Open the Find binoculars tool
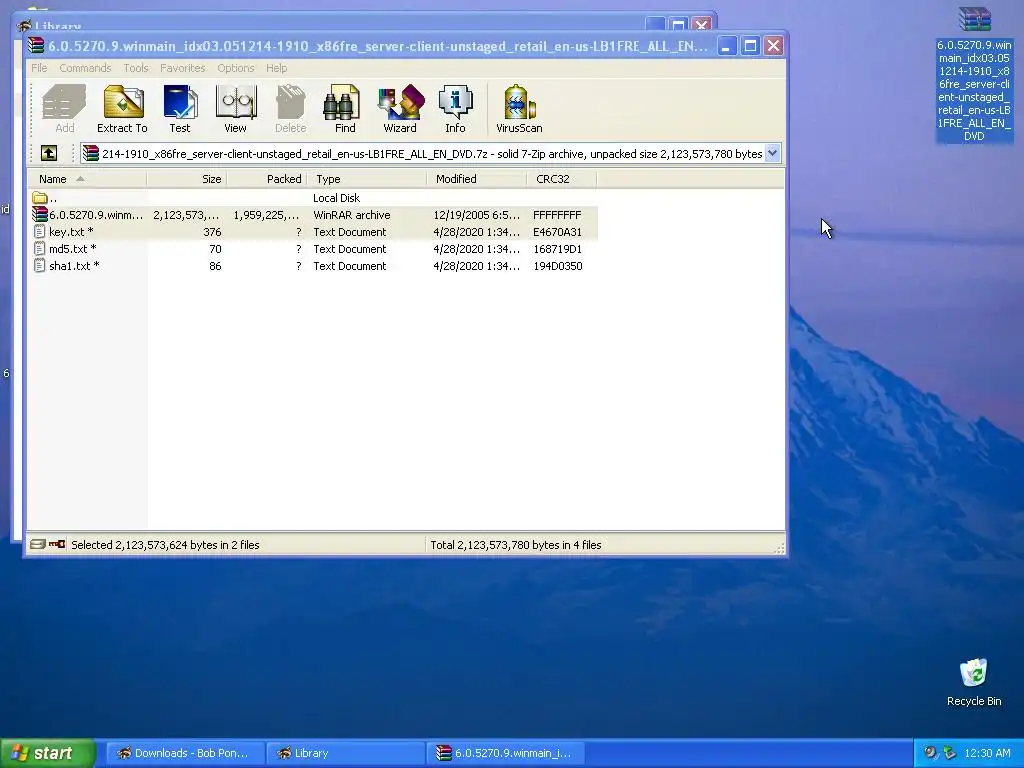 pyautogui.click(x=345, y=109)
